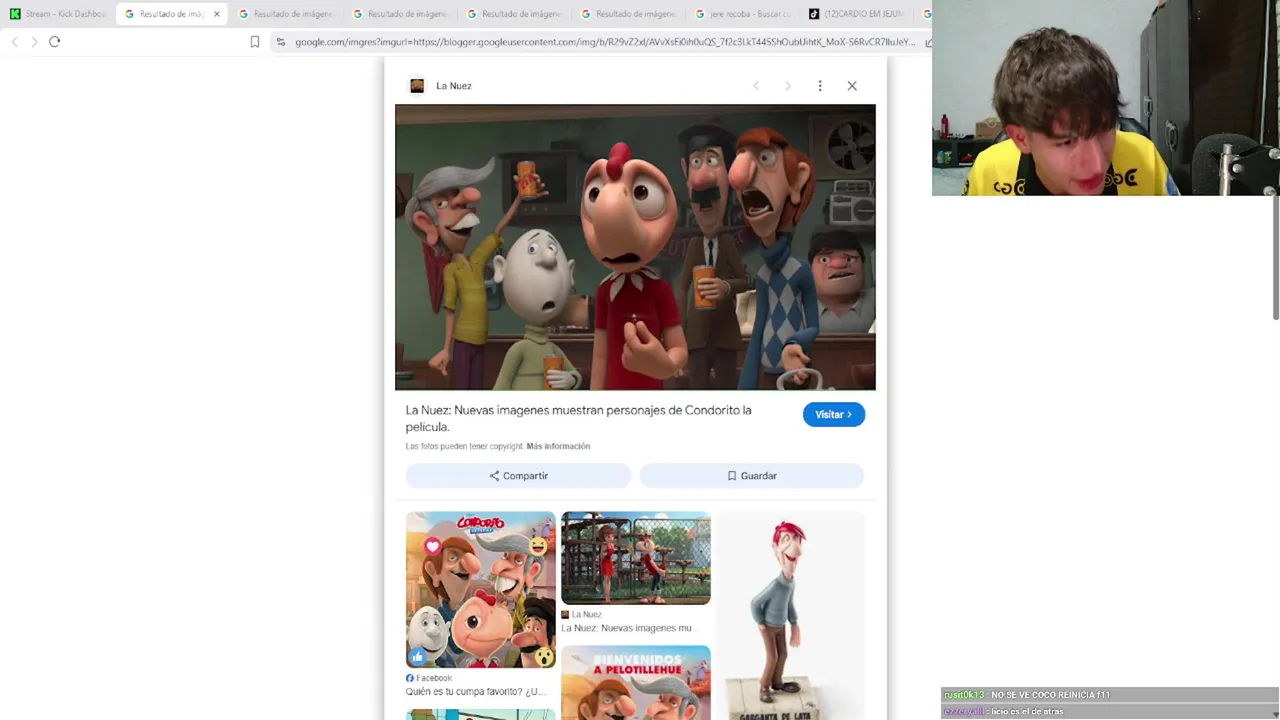This screenshot has height=720, width=1280.
Task: Click chat message NO SE VE COCO REINICIA
Action: tap(1050, 695)
